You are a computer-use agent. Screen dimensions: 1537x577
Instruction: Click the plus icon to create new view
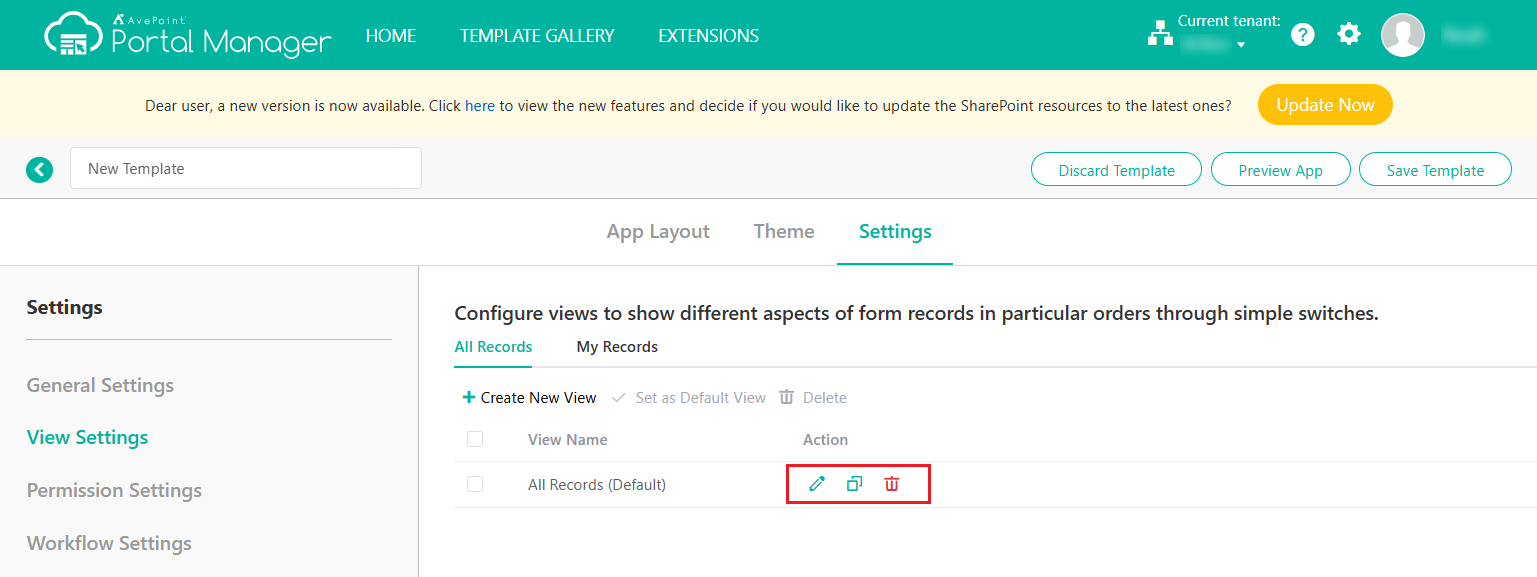[x=468, y=398]
